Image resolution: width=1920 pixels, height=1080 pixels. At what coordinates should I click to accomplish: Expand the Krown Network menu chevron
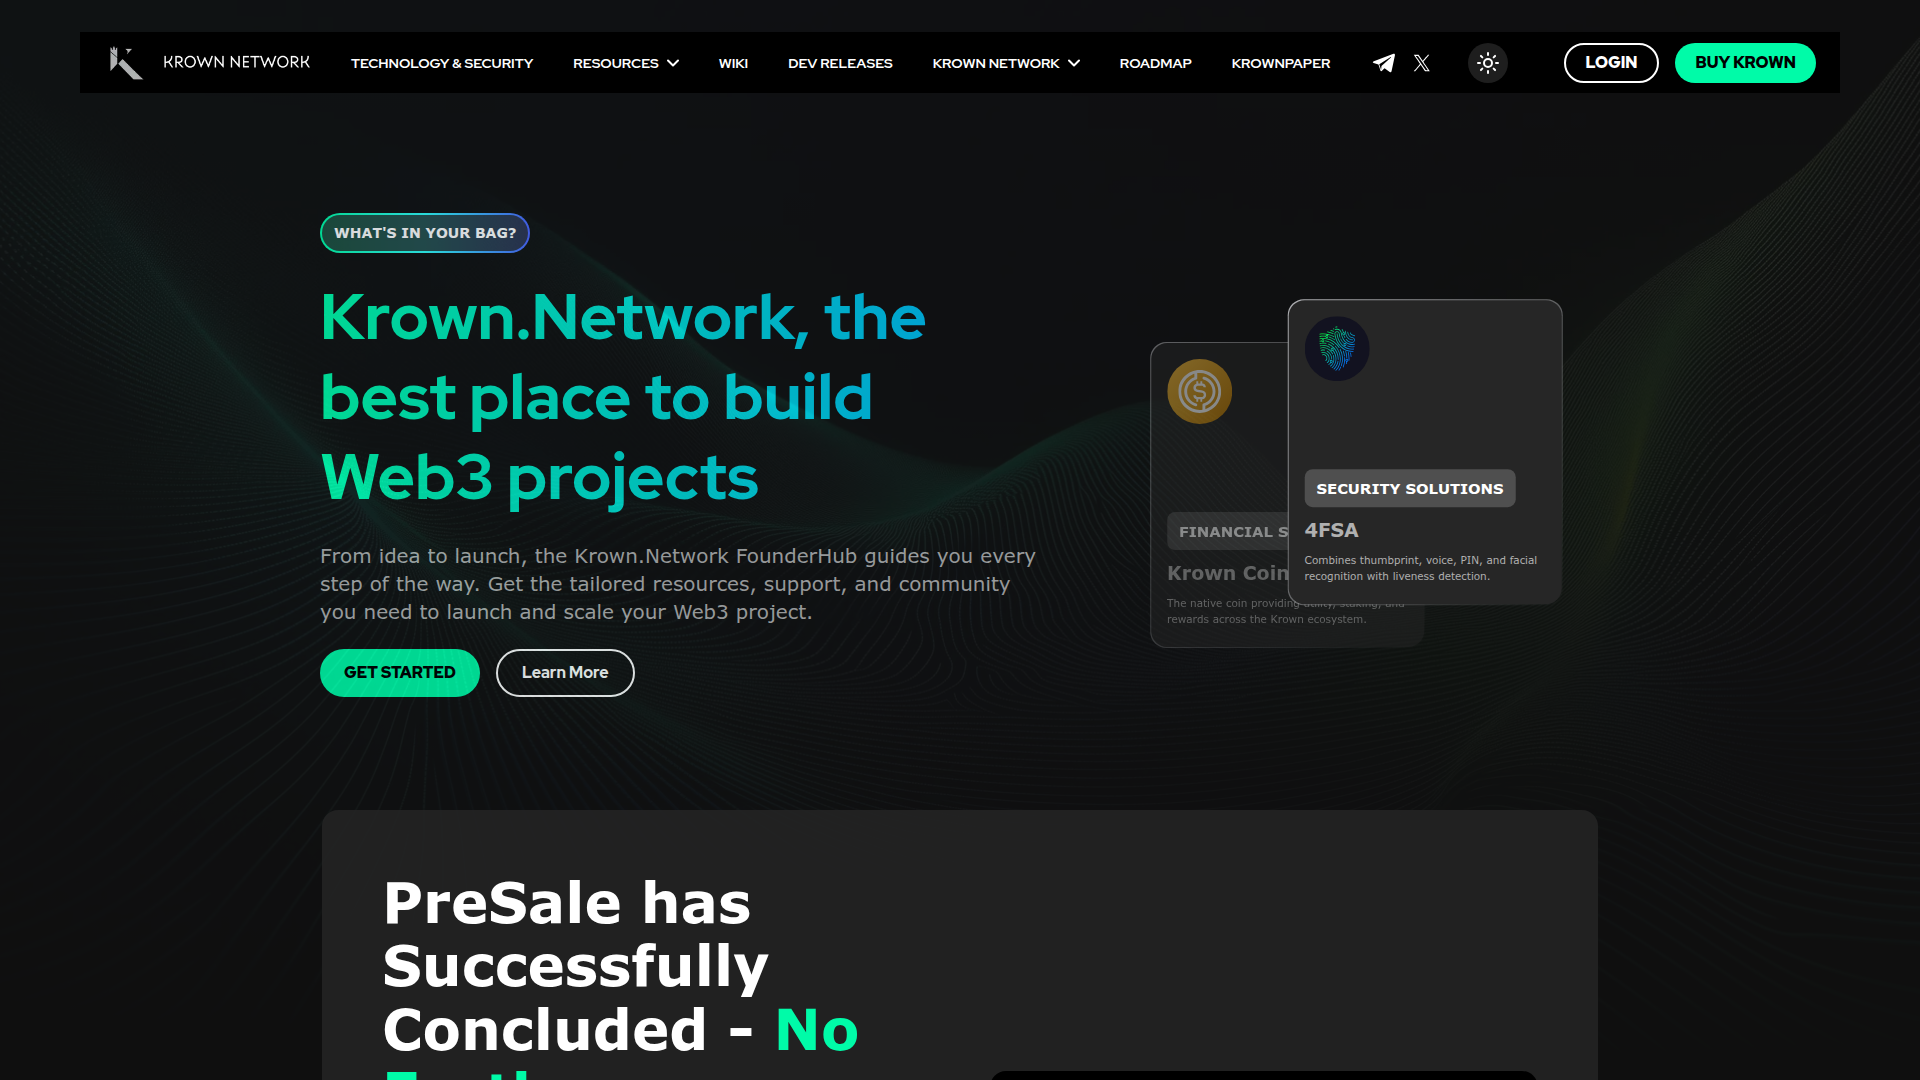pyautogui.click(x=1074, y=63)
